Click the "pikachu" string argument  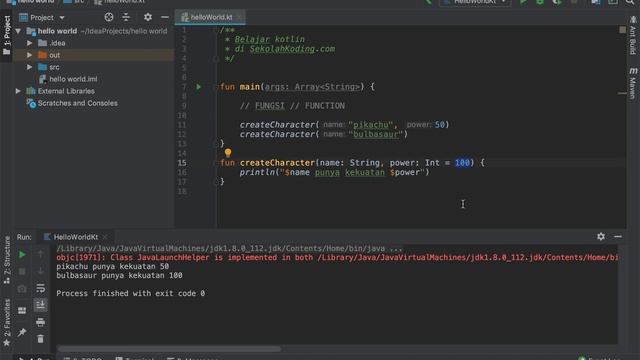[371, 124]
